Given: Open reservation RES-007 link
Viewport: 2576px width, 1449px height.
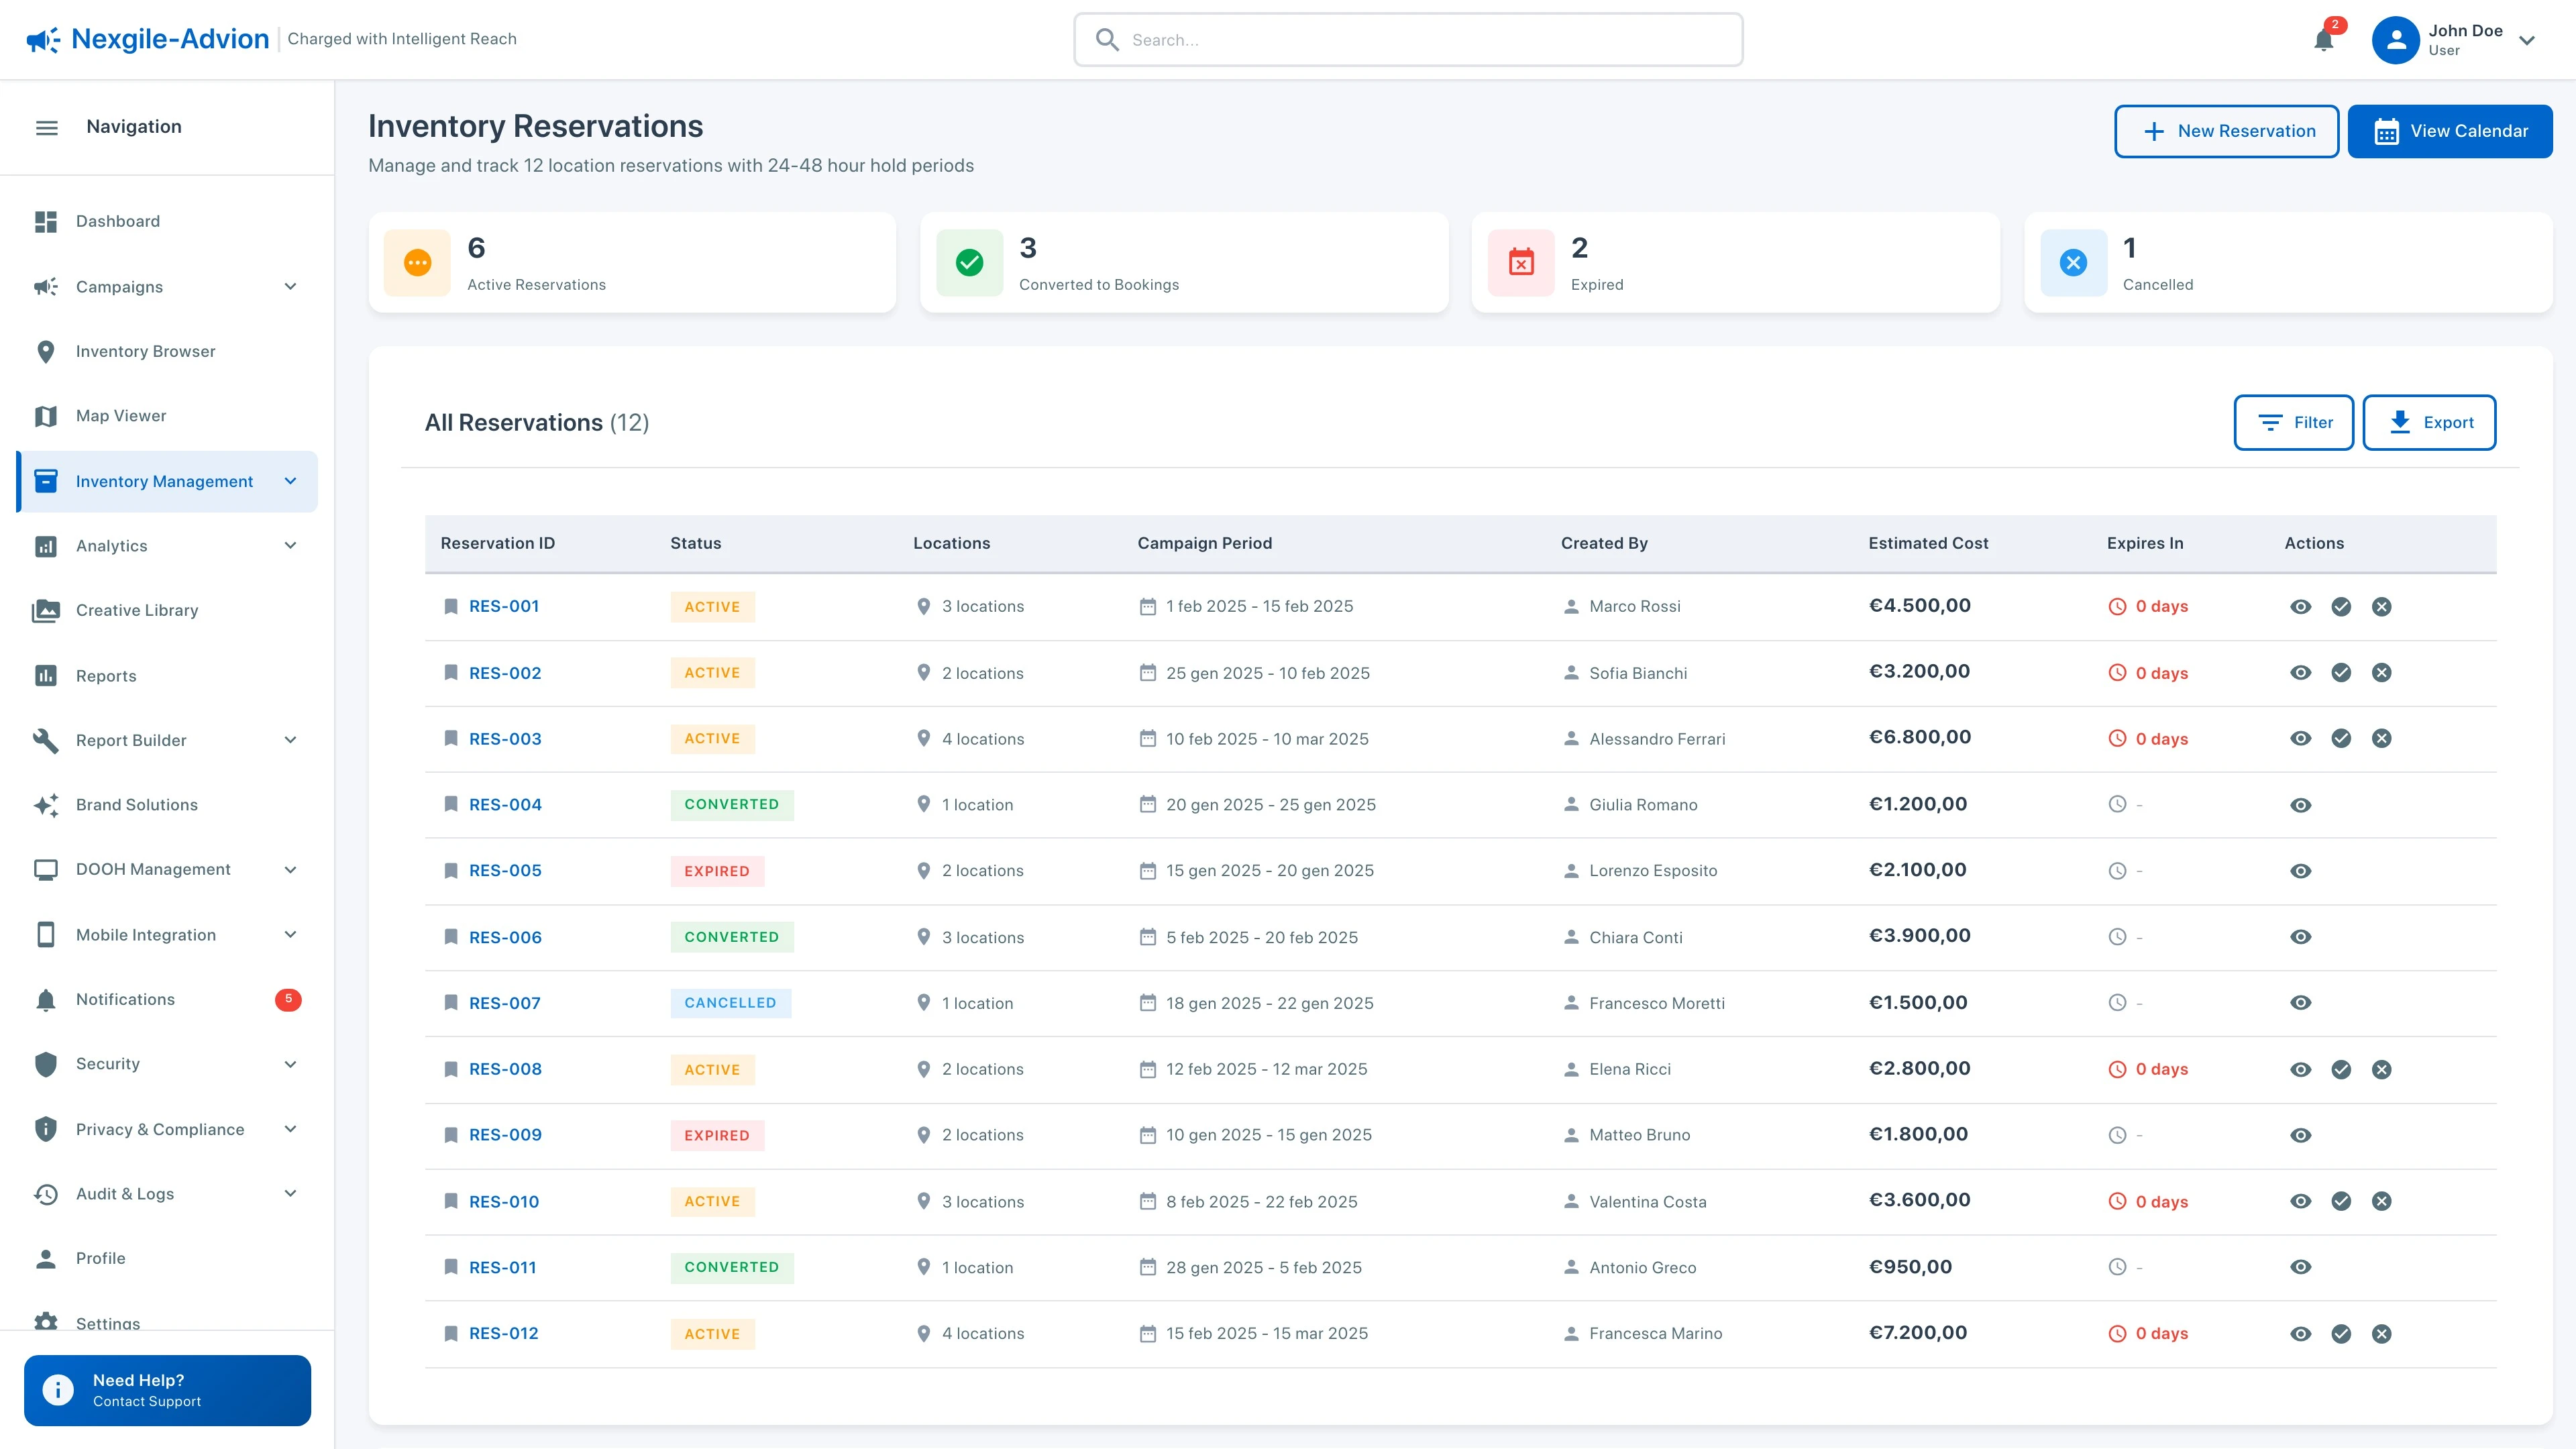Looking at the screenshot, I should point(505,1002).
